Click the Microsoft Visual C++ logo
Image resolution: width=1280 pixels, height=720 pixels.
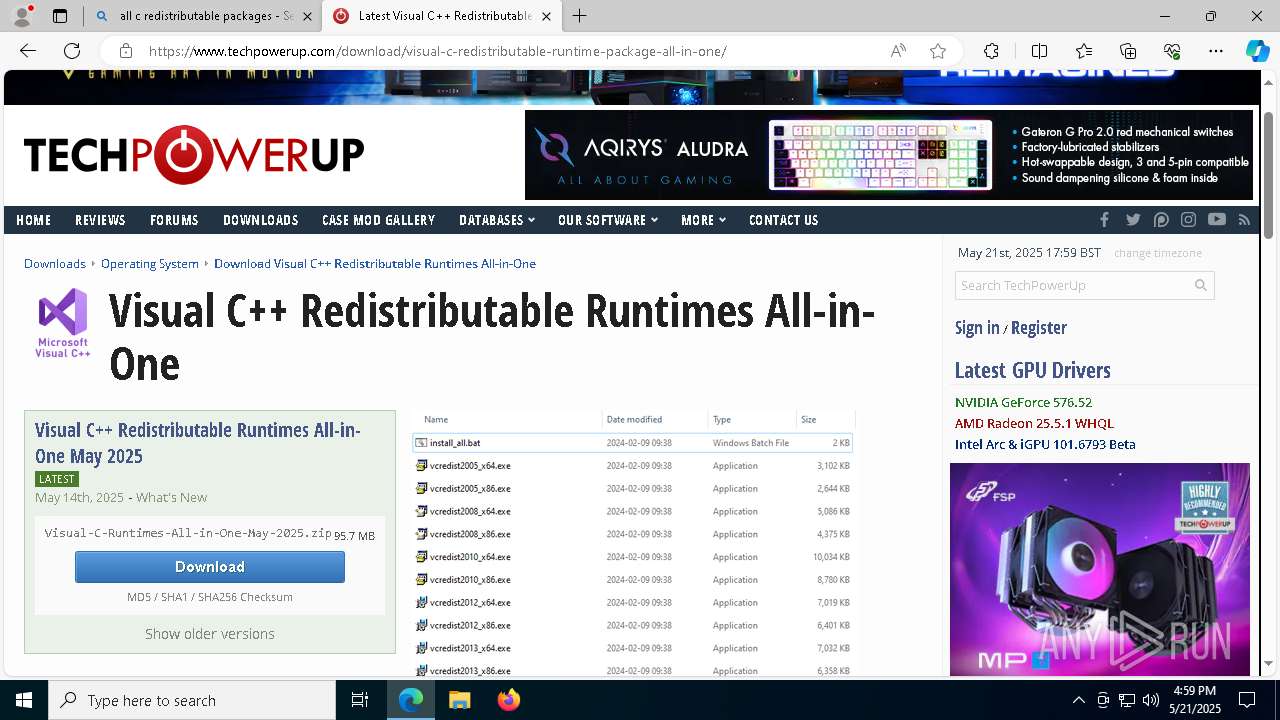tap(63, 323)
